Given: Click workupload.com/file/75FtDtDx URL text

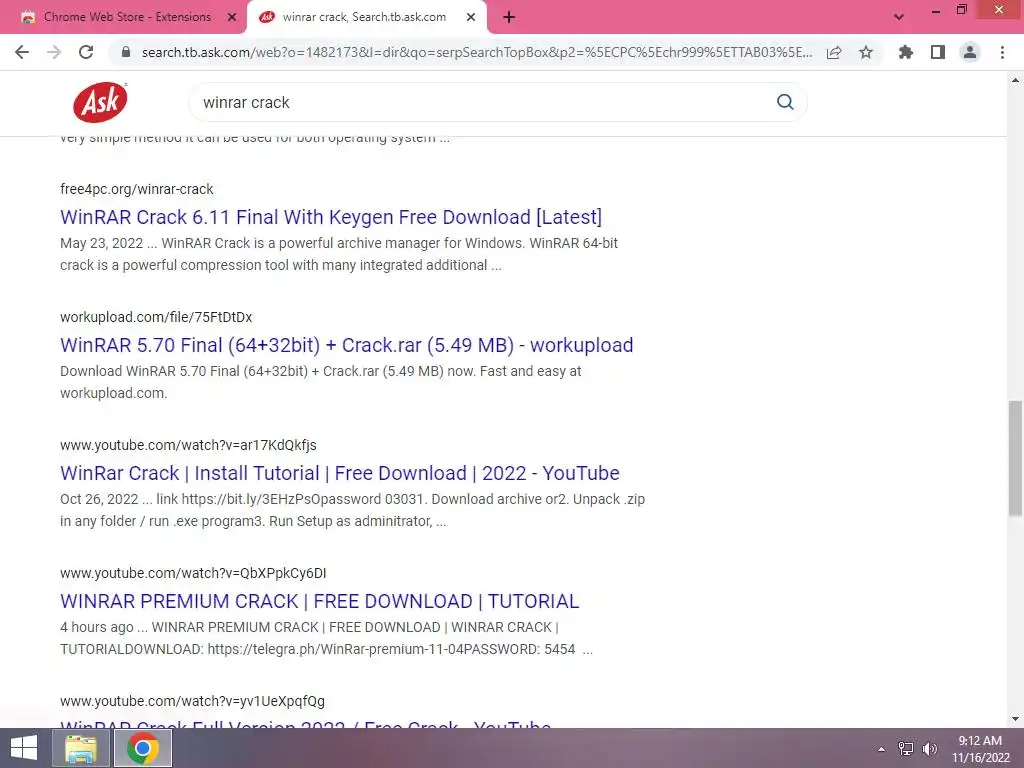Looking at the screenshot, I should (156, 317).
